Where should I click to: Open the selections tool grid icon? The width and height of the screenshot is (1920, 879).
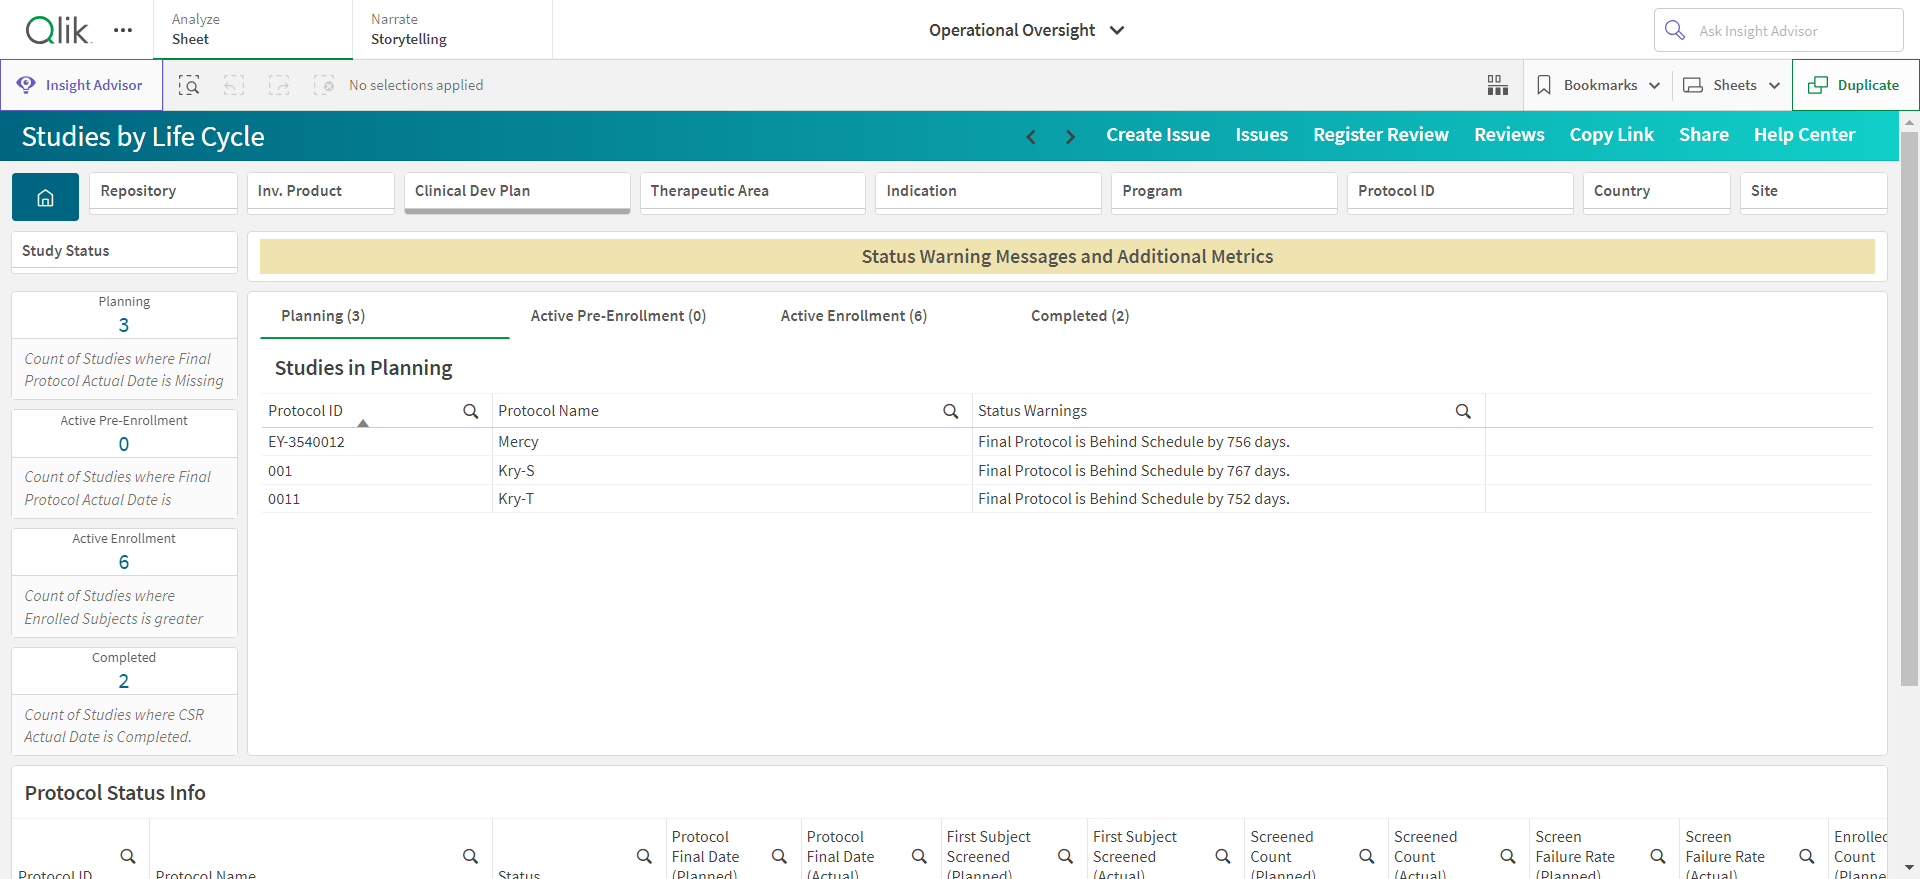point(1497,85)
